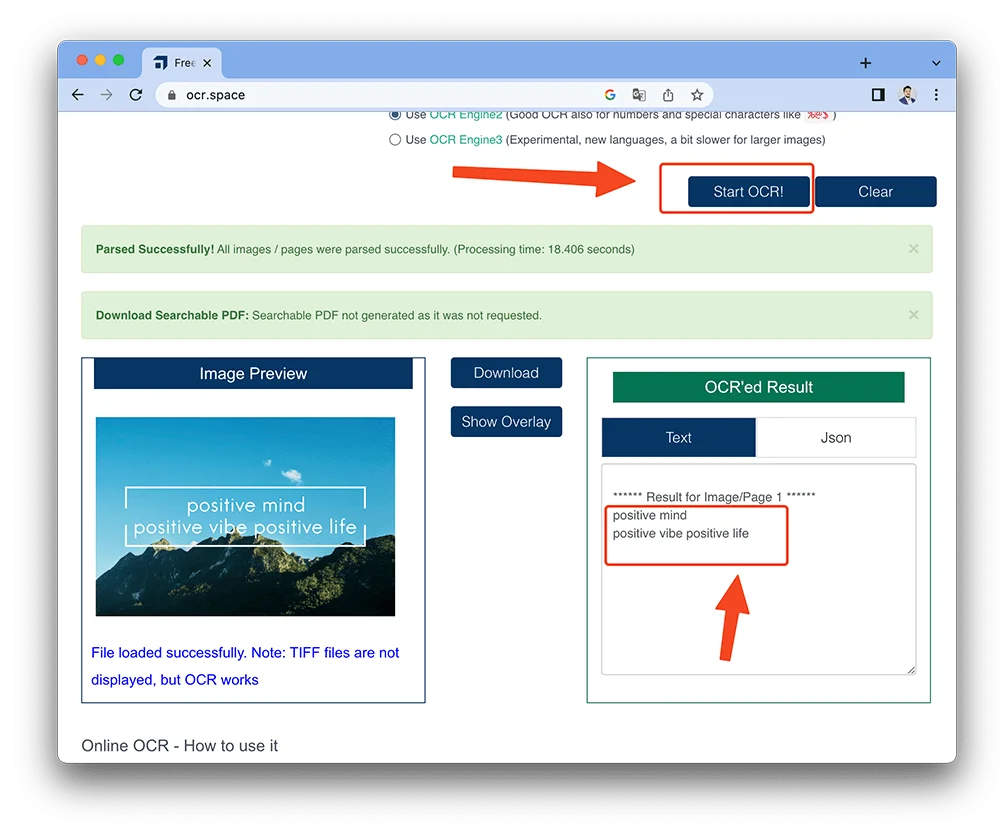Screen dimensions: 1000x824
Task: Open the user profile avatar
Action: [907, 95]
